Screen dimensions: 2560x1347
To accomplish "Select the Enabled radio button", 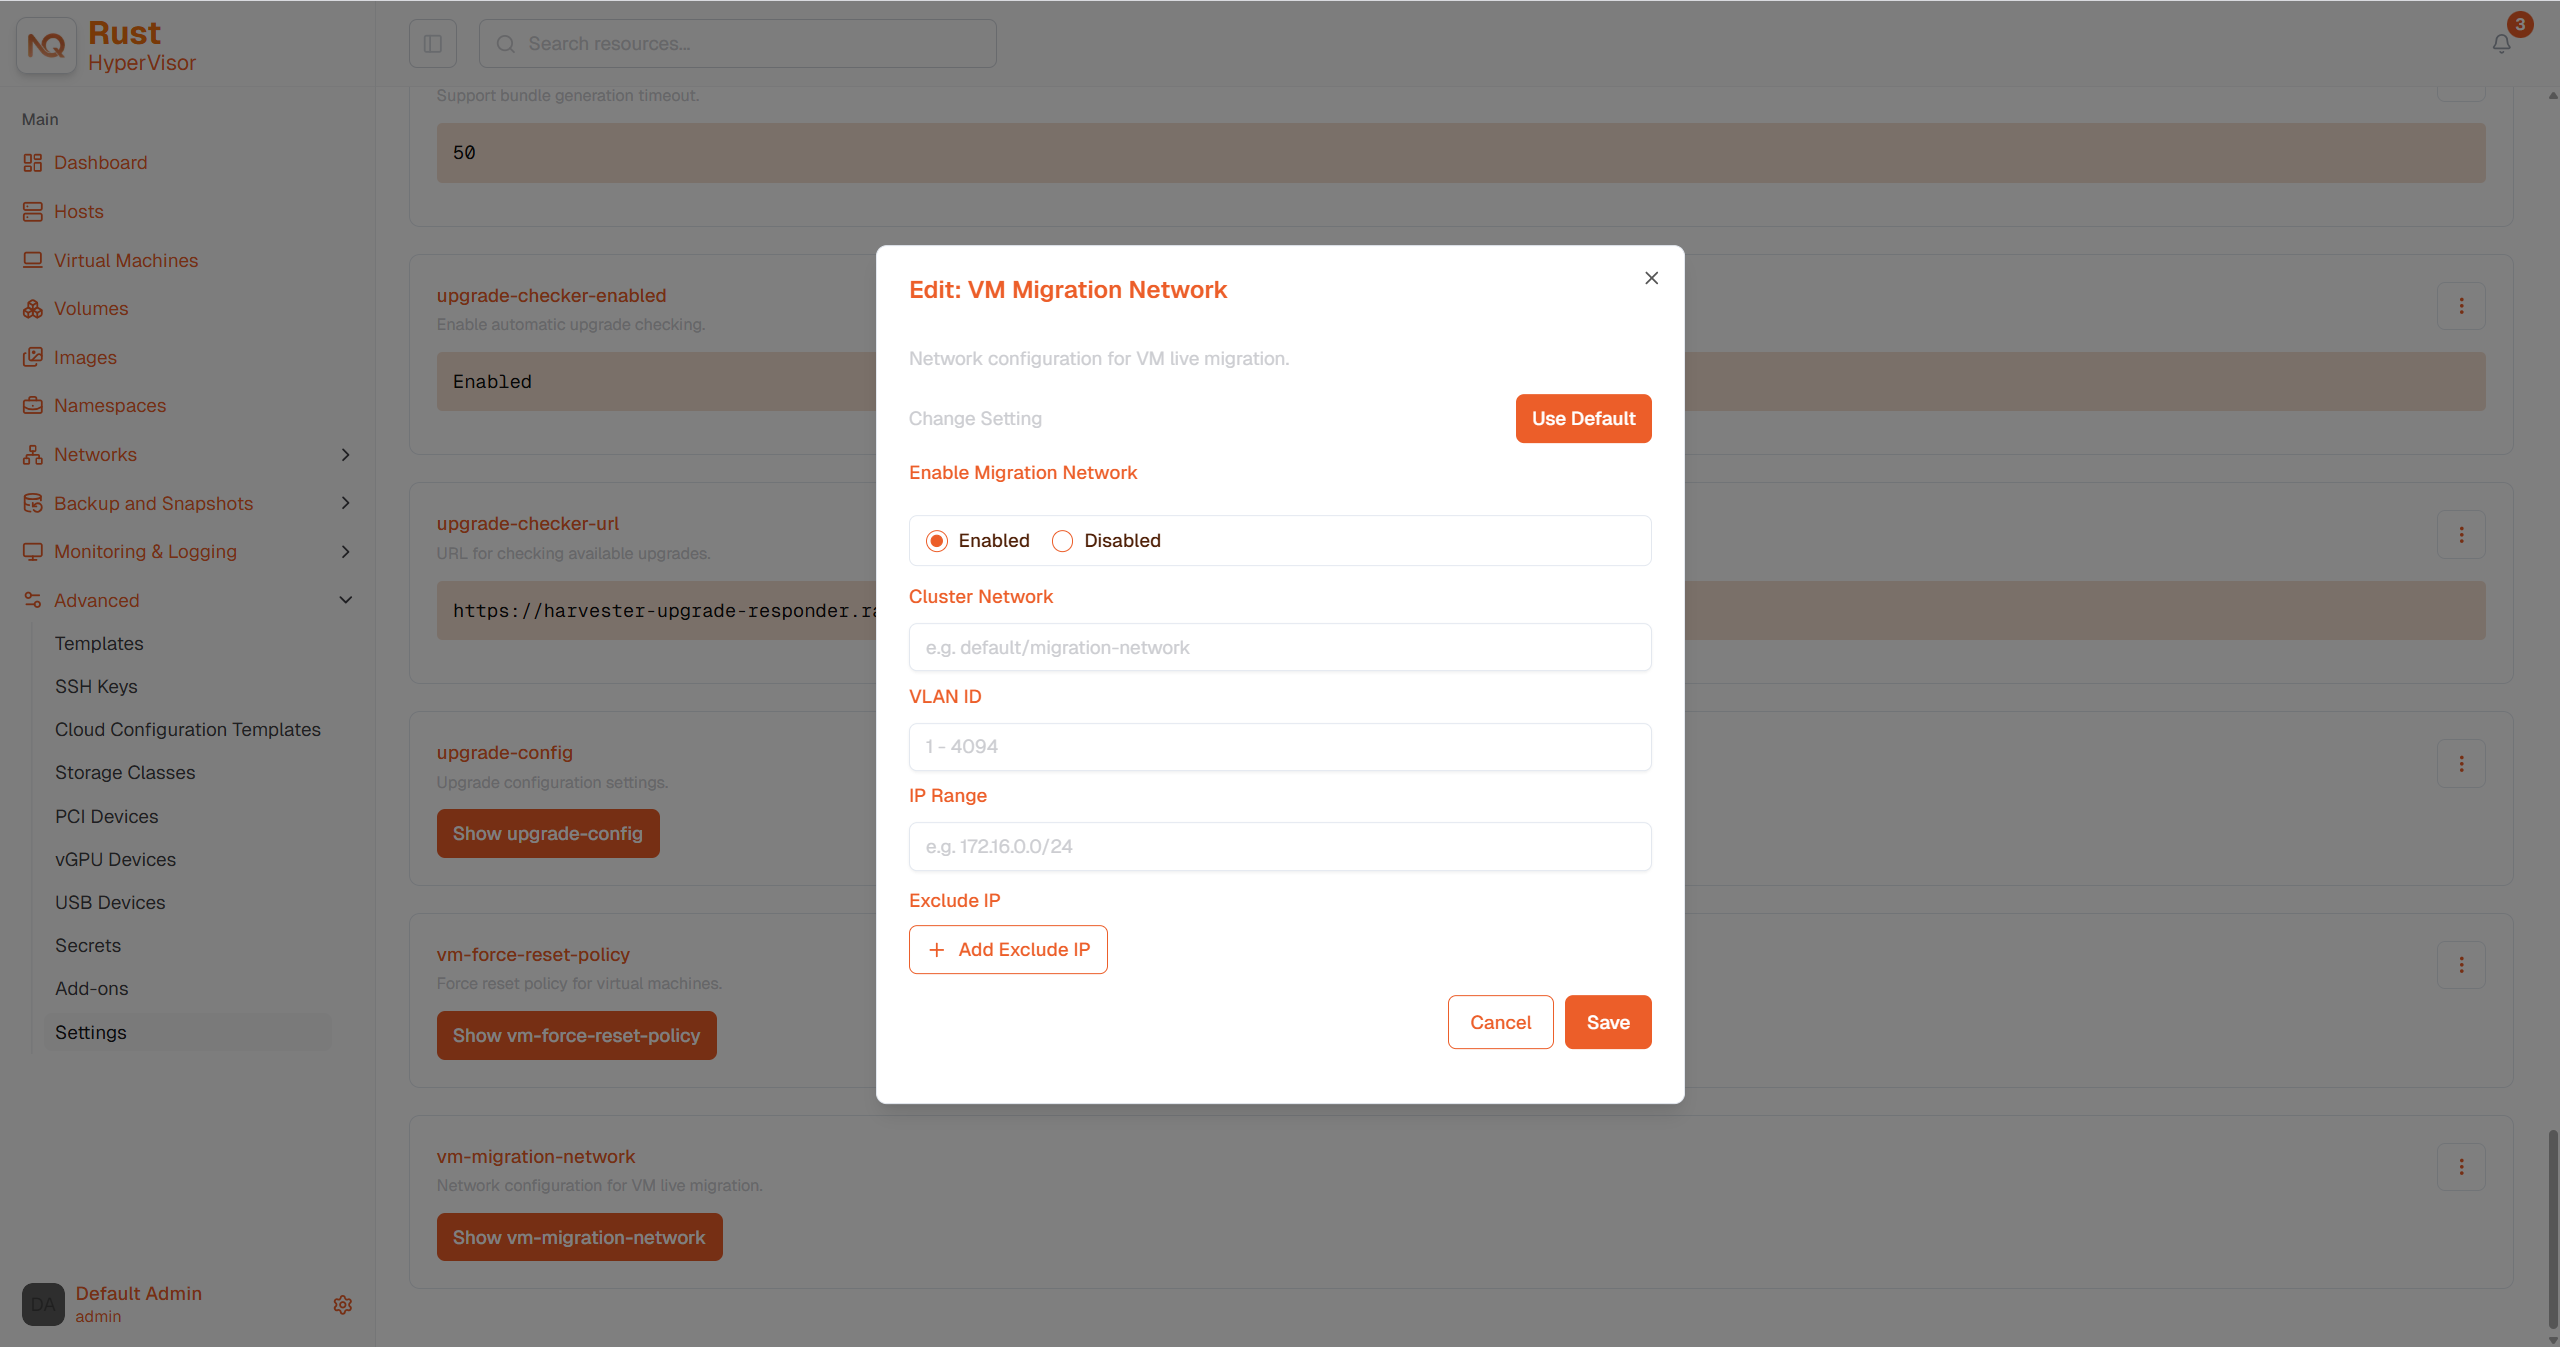I will click(937, 541).
